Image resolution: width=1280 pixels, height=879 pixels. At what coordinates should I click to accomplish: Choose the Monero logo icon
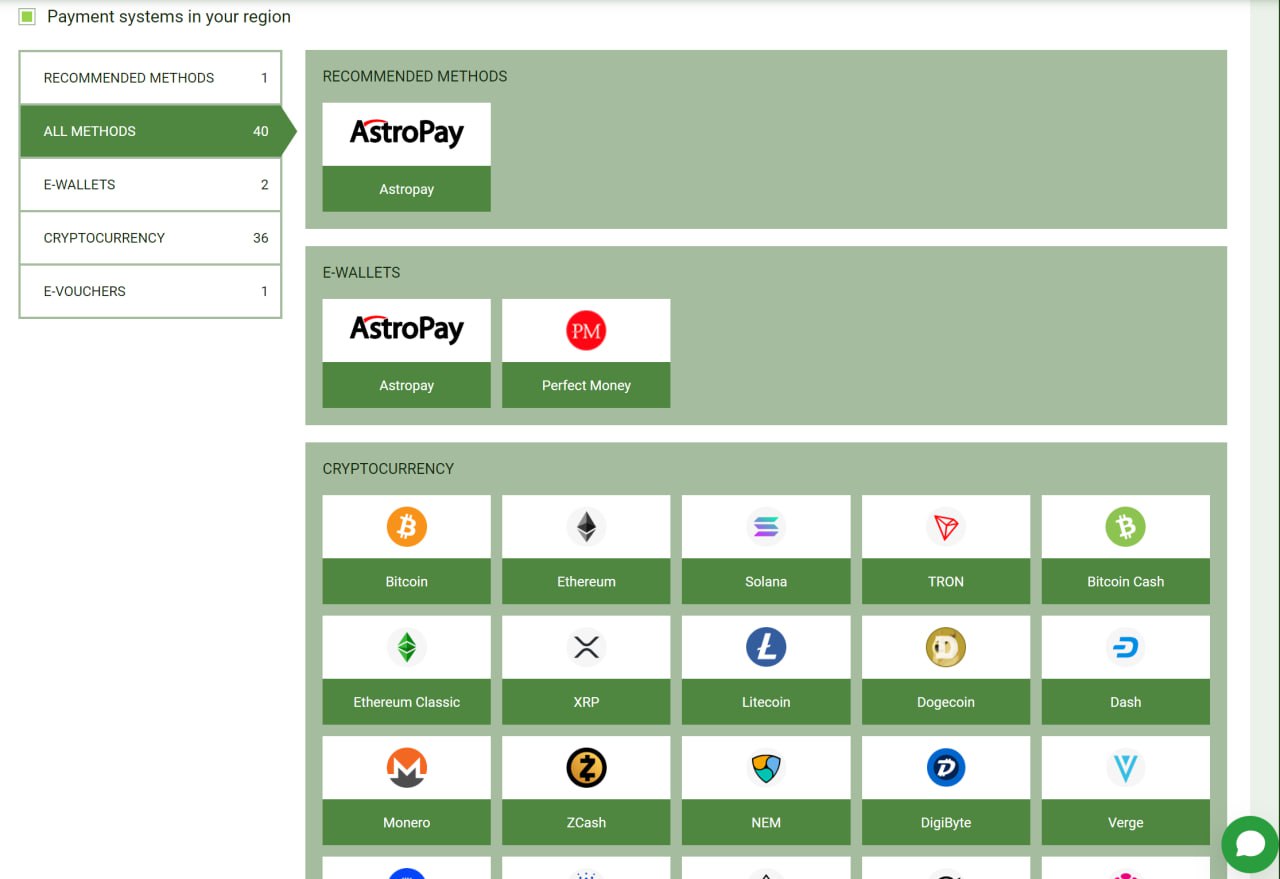[x=406, y=768]
